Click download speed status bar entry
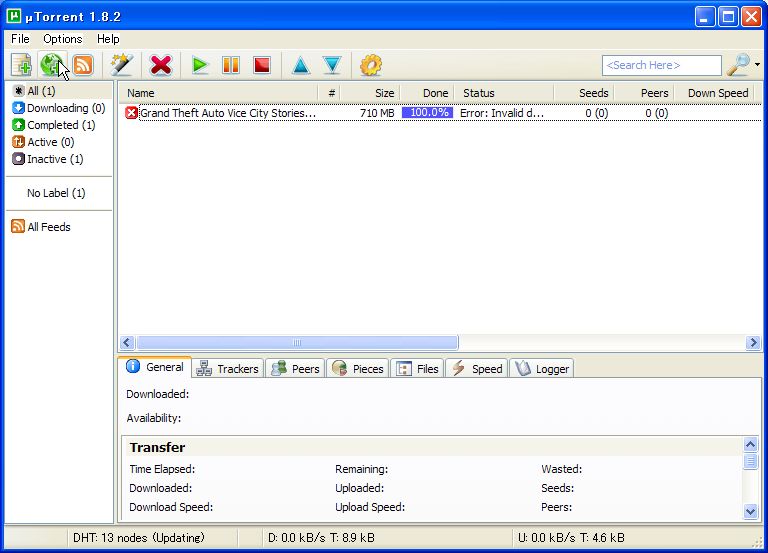The height and width of the screenshot is (553, 768). click(321, 538)
